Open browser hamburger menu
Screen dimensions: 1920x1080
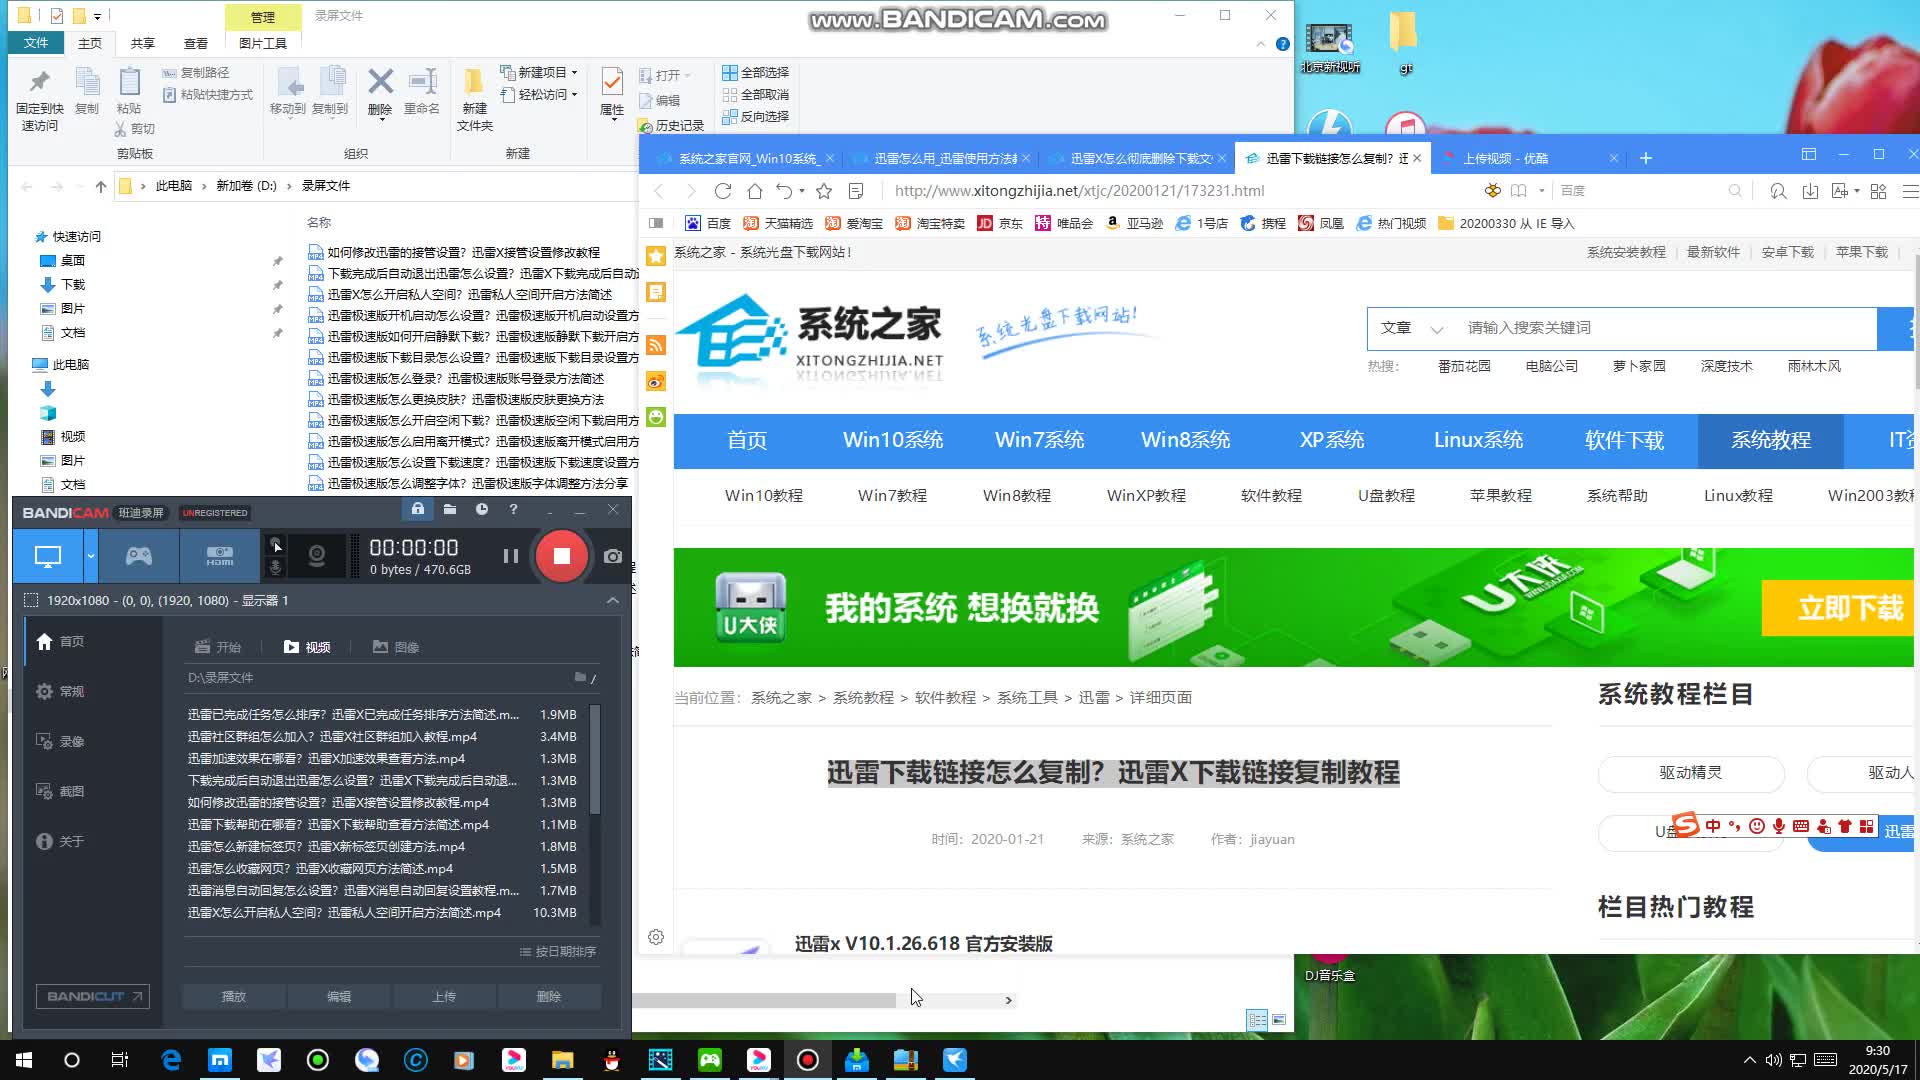[x=1909, y=190]
